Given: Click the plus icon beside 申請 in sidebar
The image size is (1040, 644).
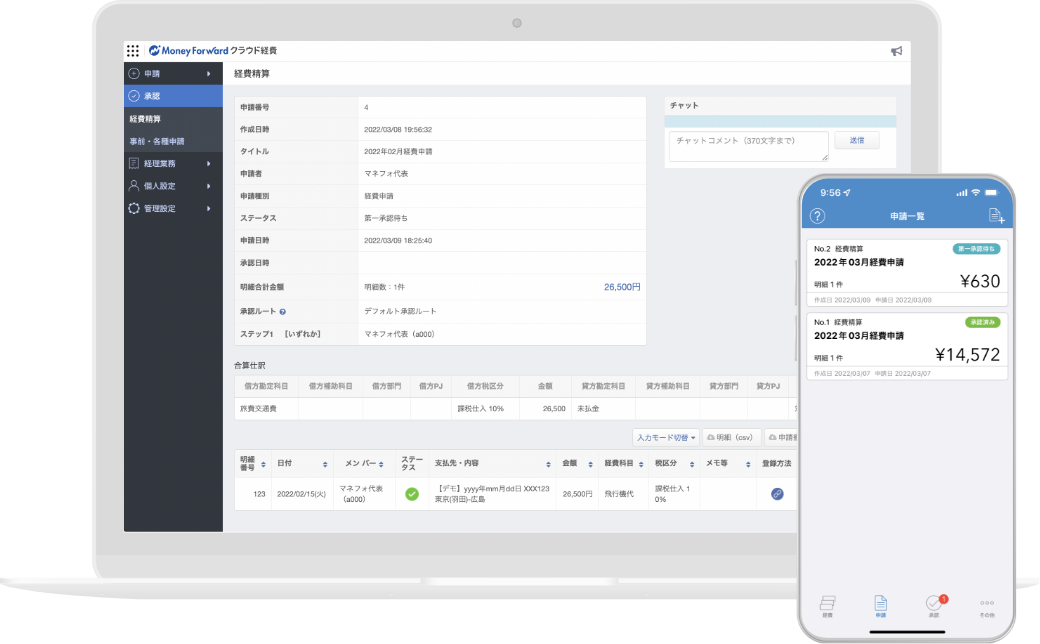Looking at the screenshot, I should (x=134, y=74).
